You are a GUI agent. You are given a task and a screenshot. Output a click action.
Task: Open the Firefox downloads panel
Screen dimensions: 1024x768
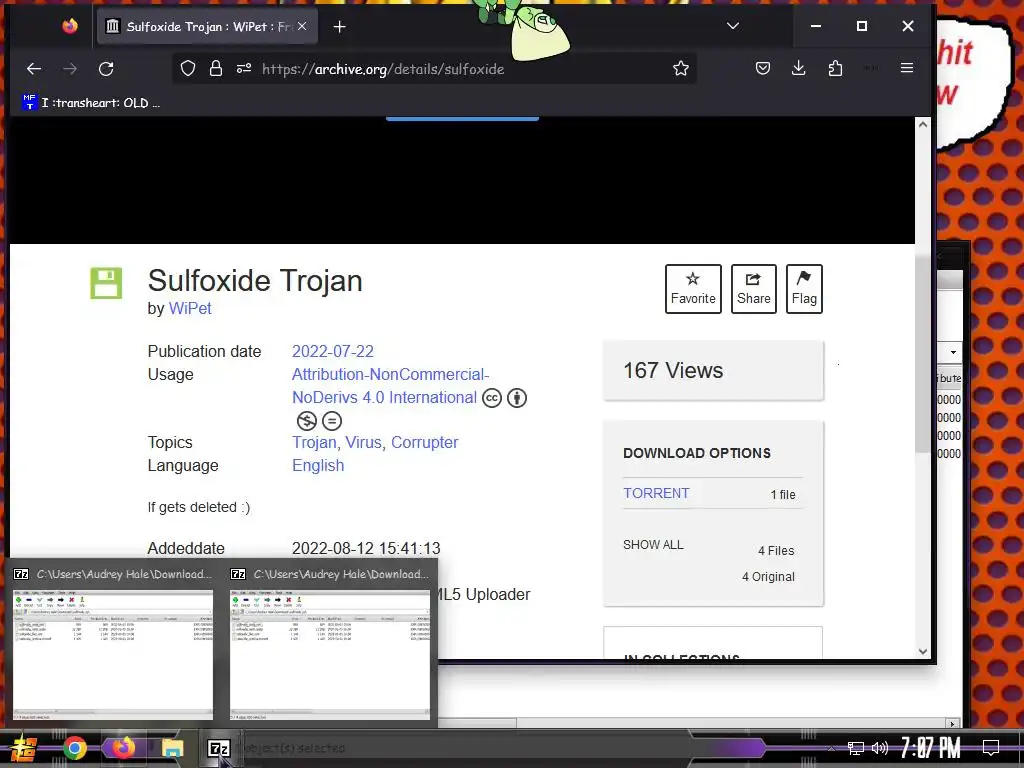(799, 68)
